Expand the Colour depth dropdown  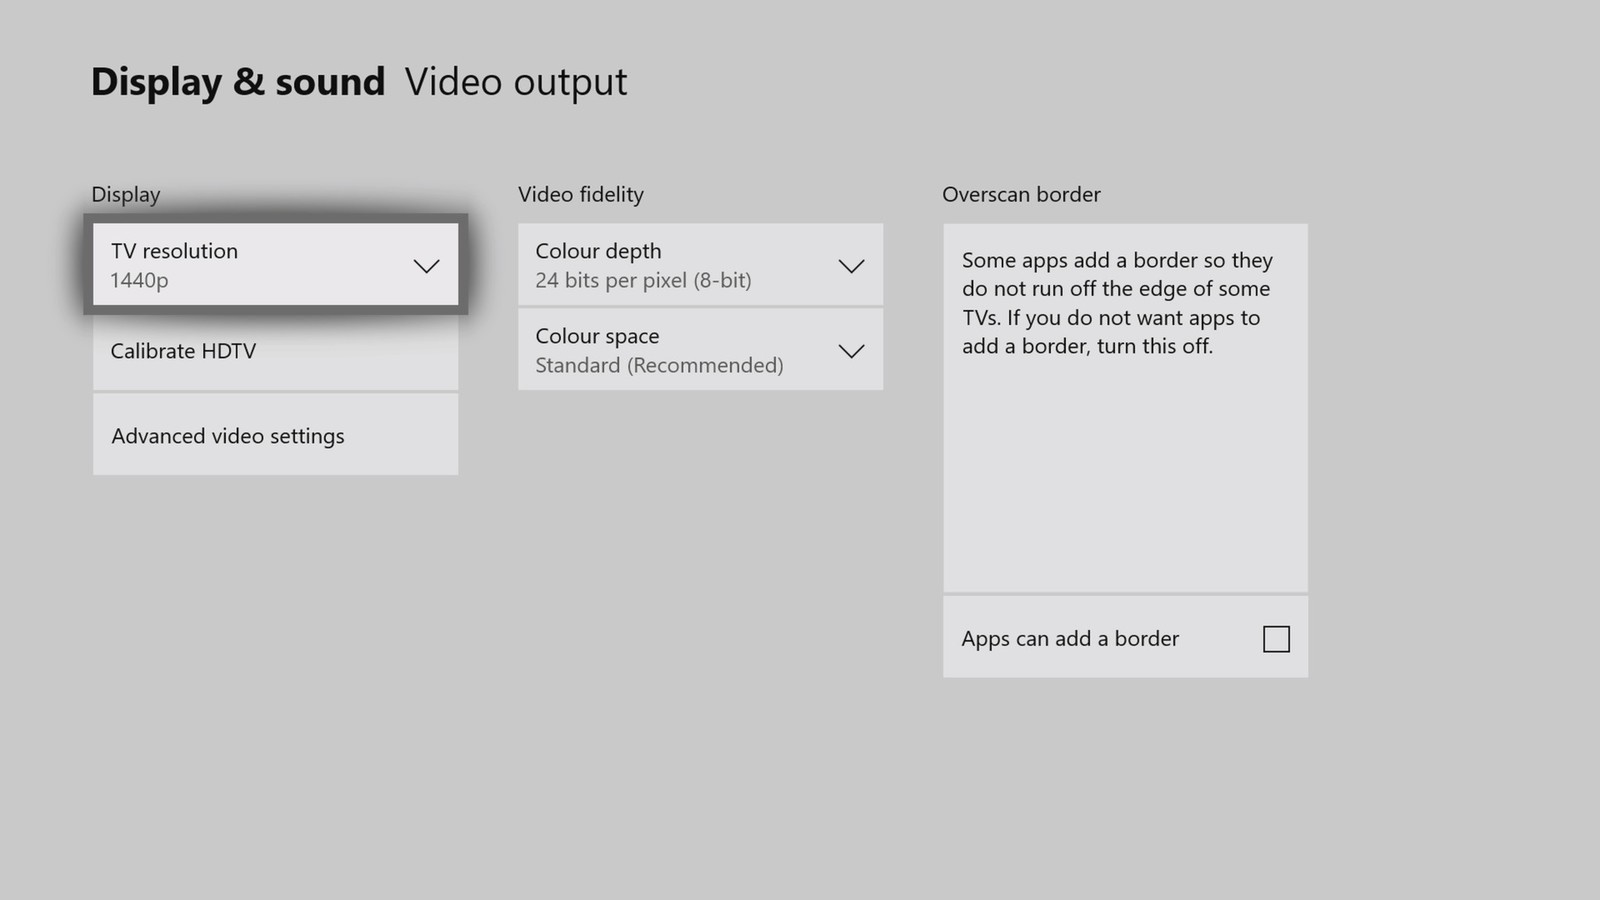700,265
